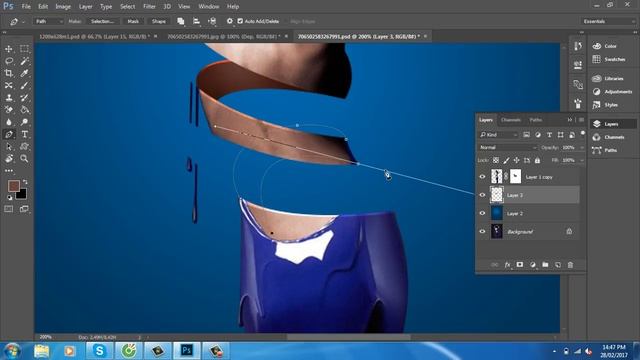The height and width of the screenshot is (360, 640).
Task: Toggle lock image pixels brush icon
Action: [x=506, y=160]
